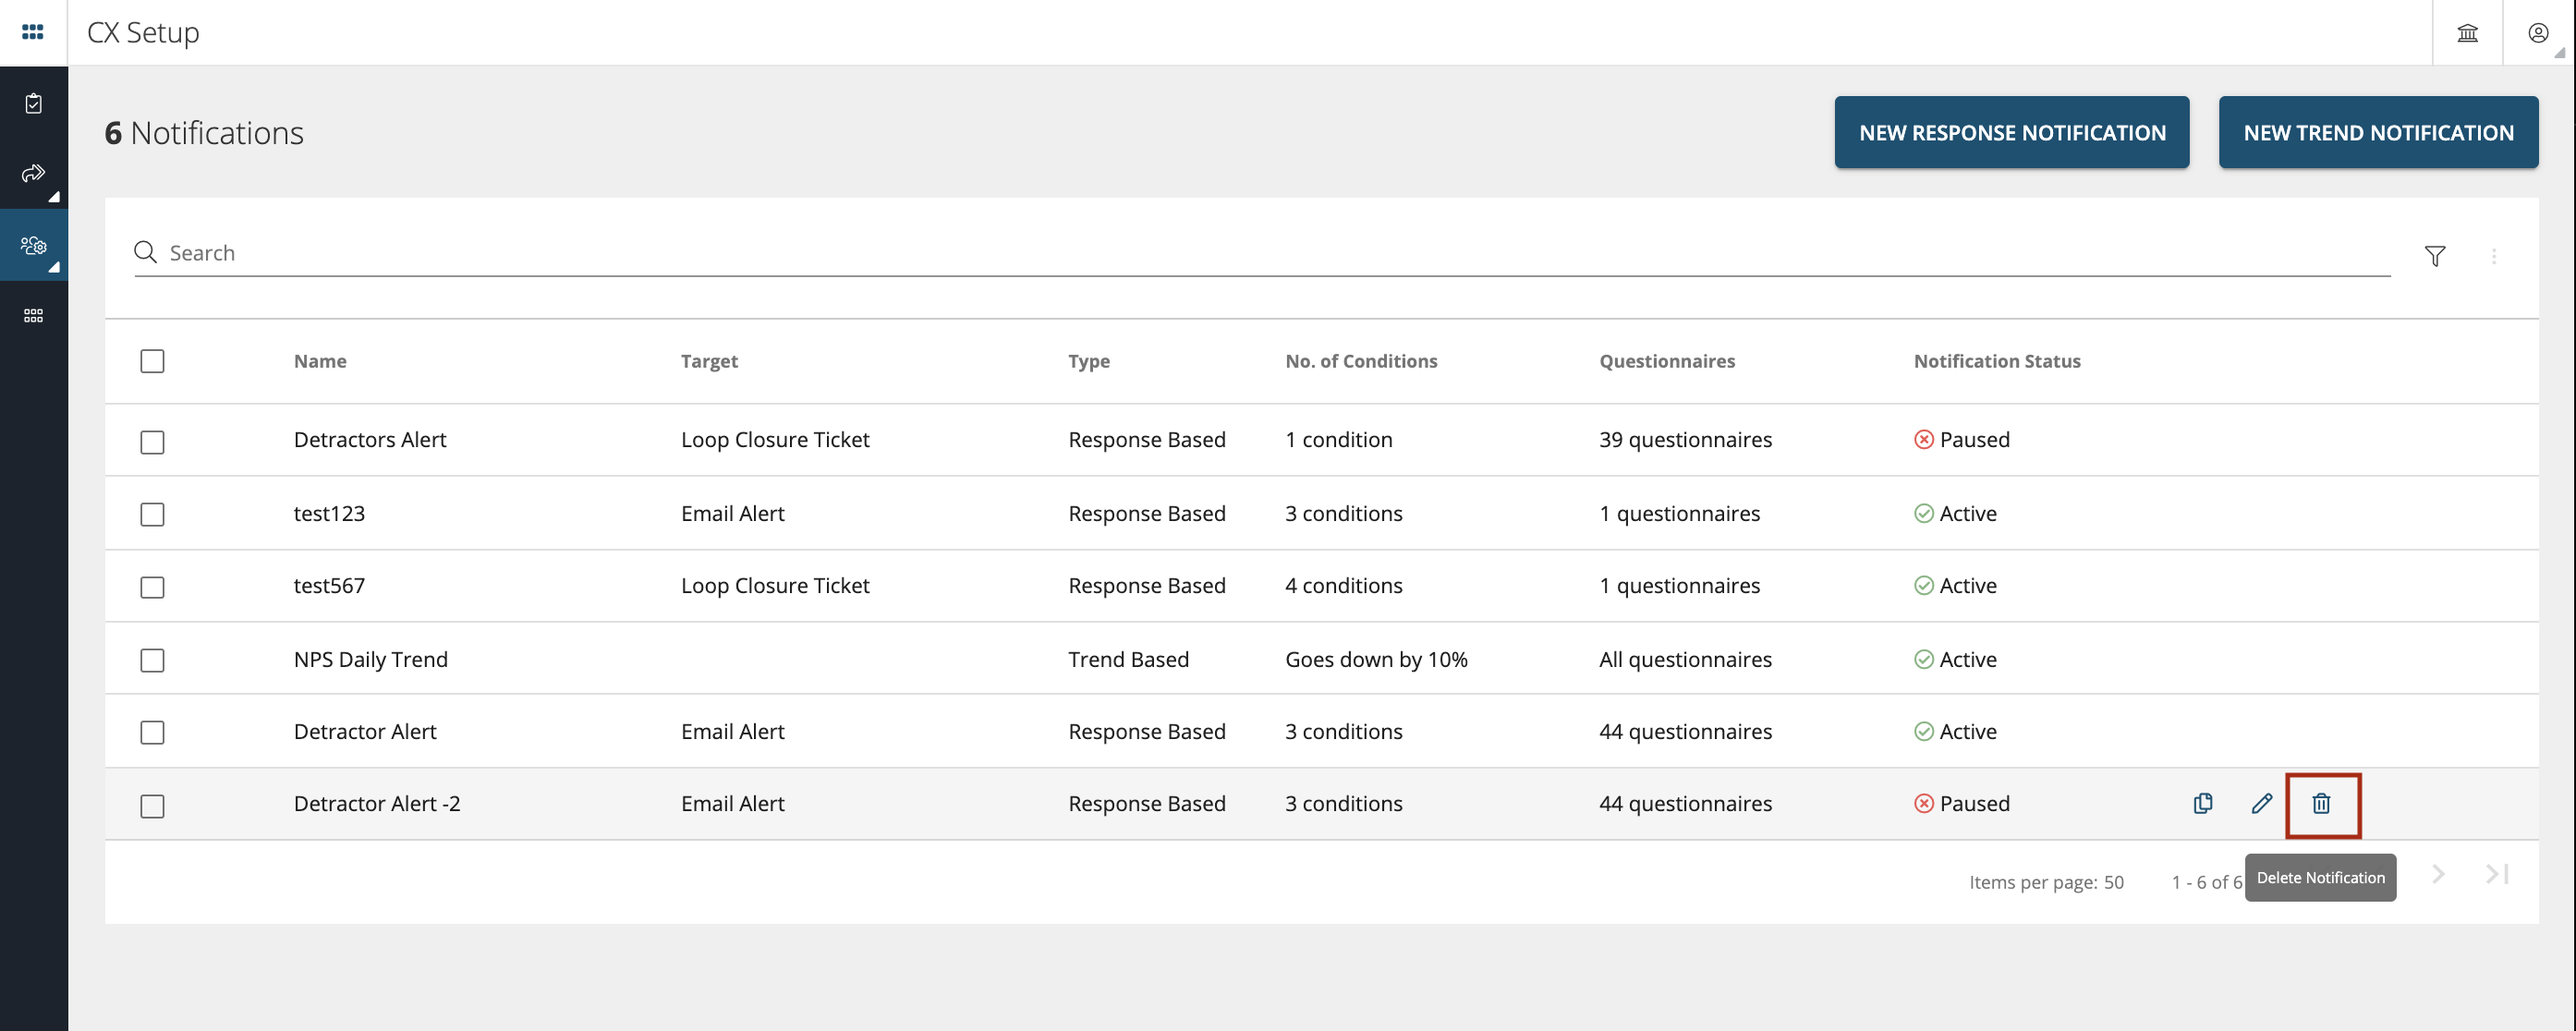Screen dimensions: 2576x1031
Task: Open the items per page 50 selector
Action: pos(2113,882)
